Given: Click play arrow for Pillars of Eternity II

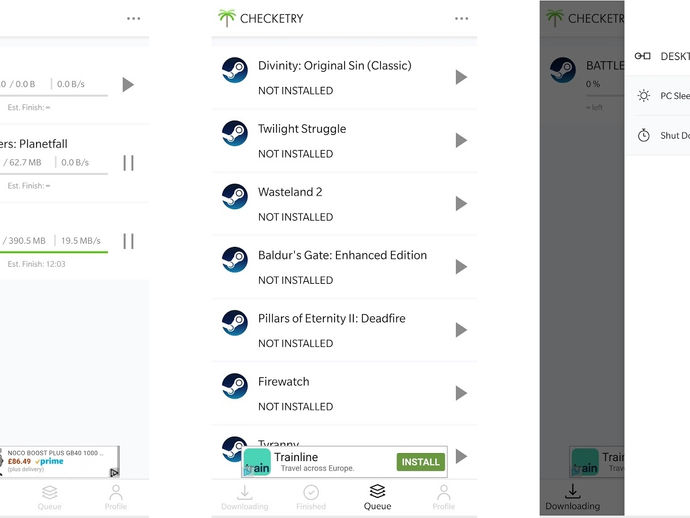Looking at the screenshot, I should click(461, 330).
